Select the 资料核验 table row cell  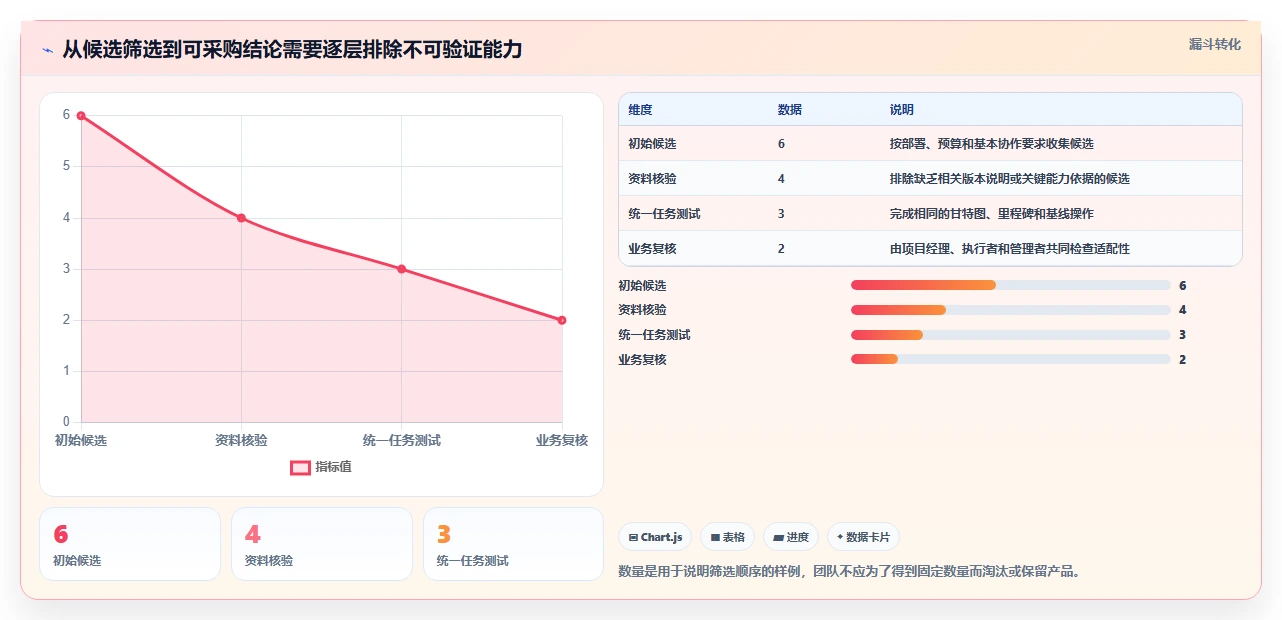click(x=653, y=179)
